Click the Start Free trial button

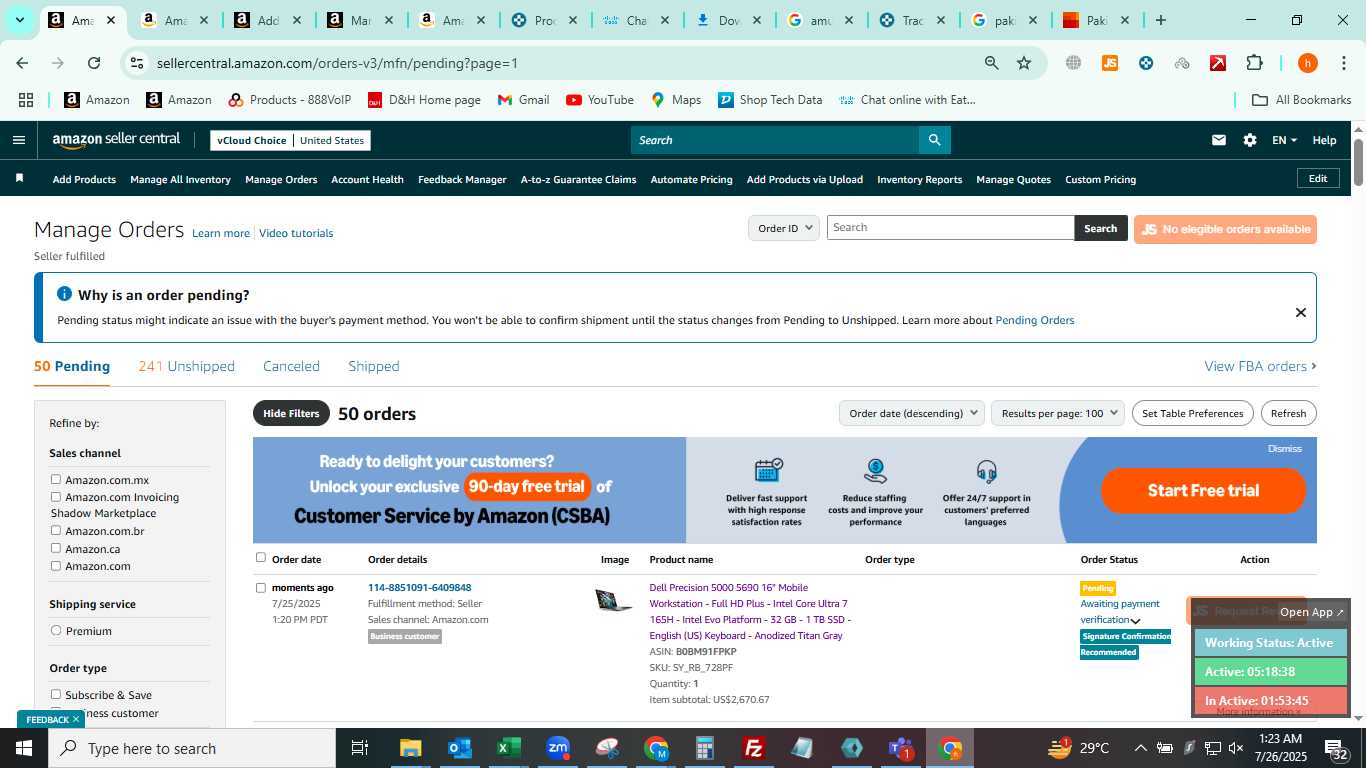1203,490
